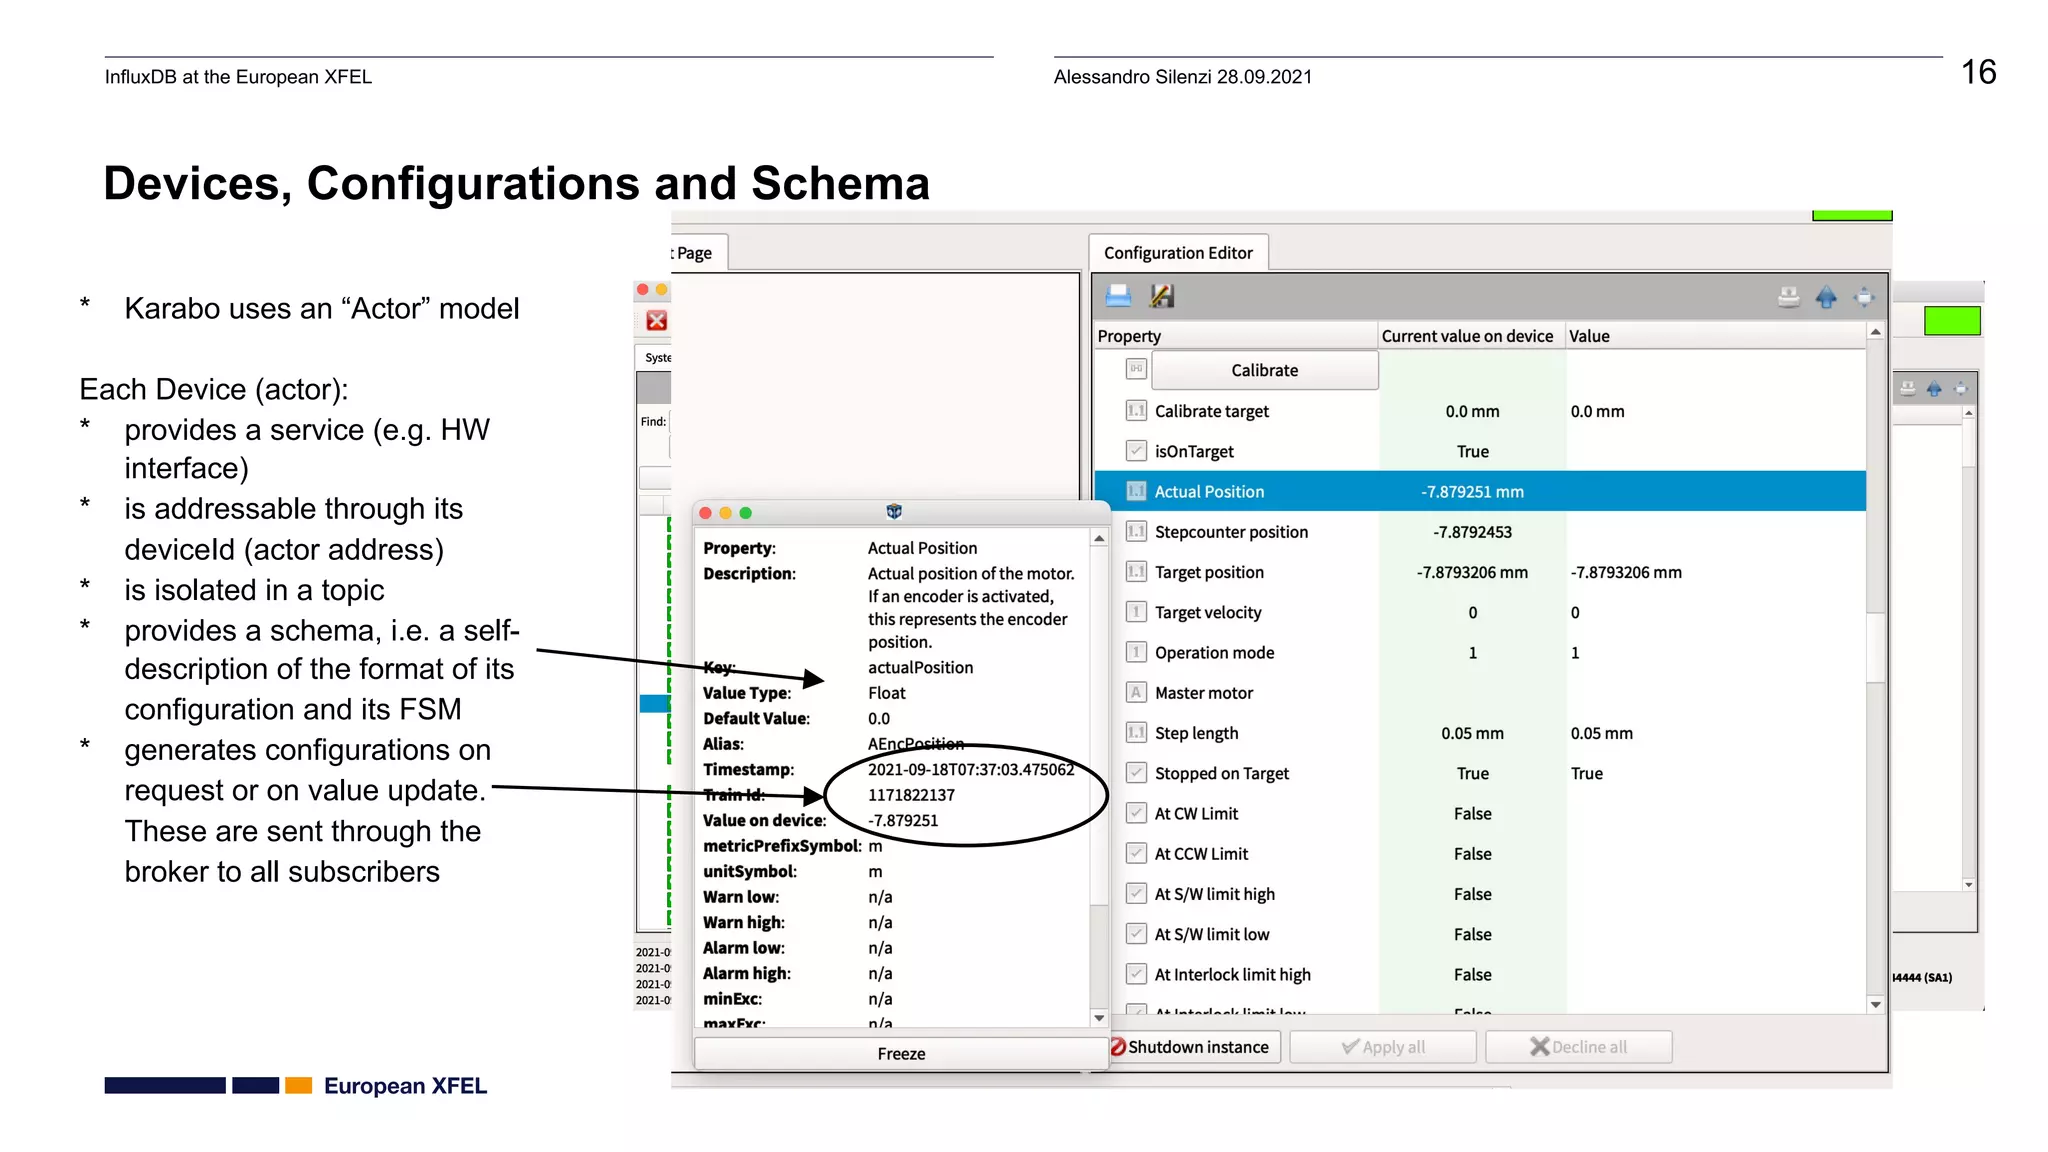Toggle the At S/W limit low checkbox icon
2048x1152 pixels.
1136,933
